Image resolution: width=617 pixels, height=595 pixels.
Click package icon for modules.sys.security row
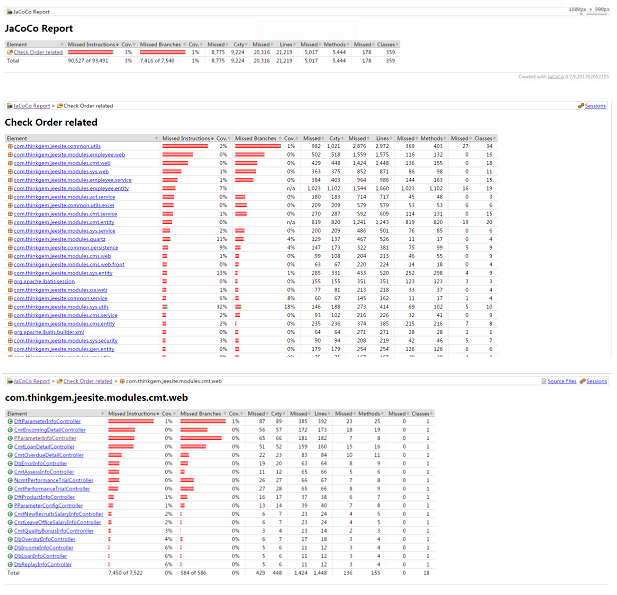[11, 341]
